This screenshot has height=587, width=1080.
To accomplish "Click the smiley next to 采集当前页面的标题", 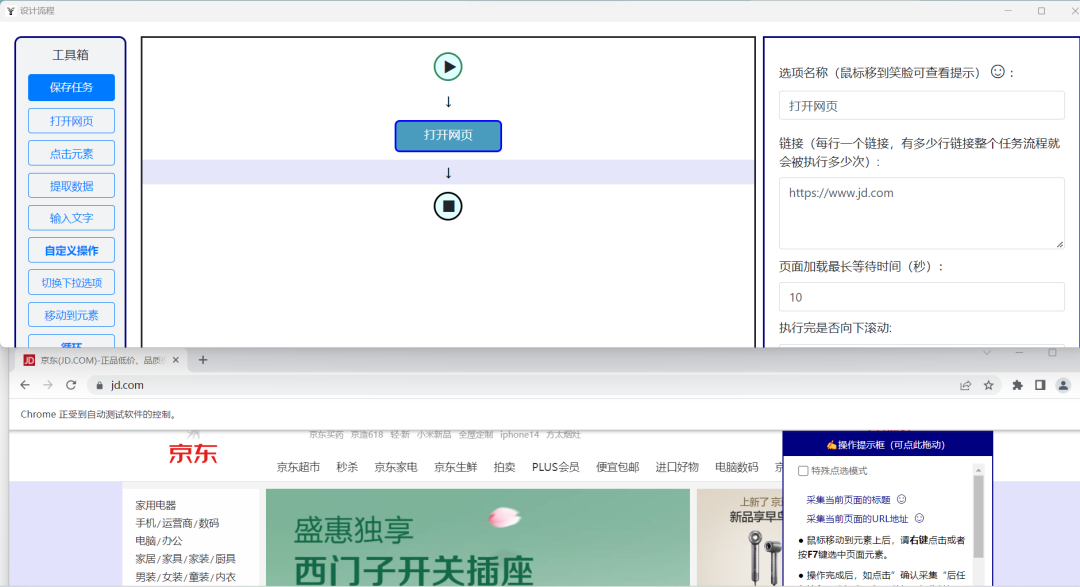I will (x=902, y=500).
